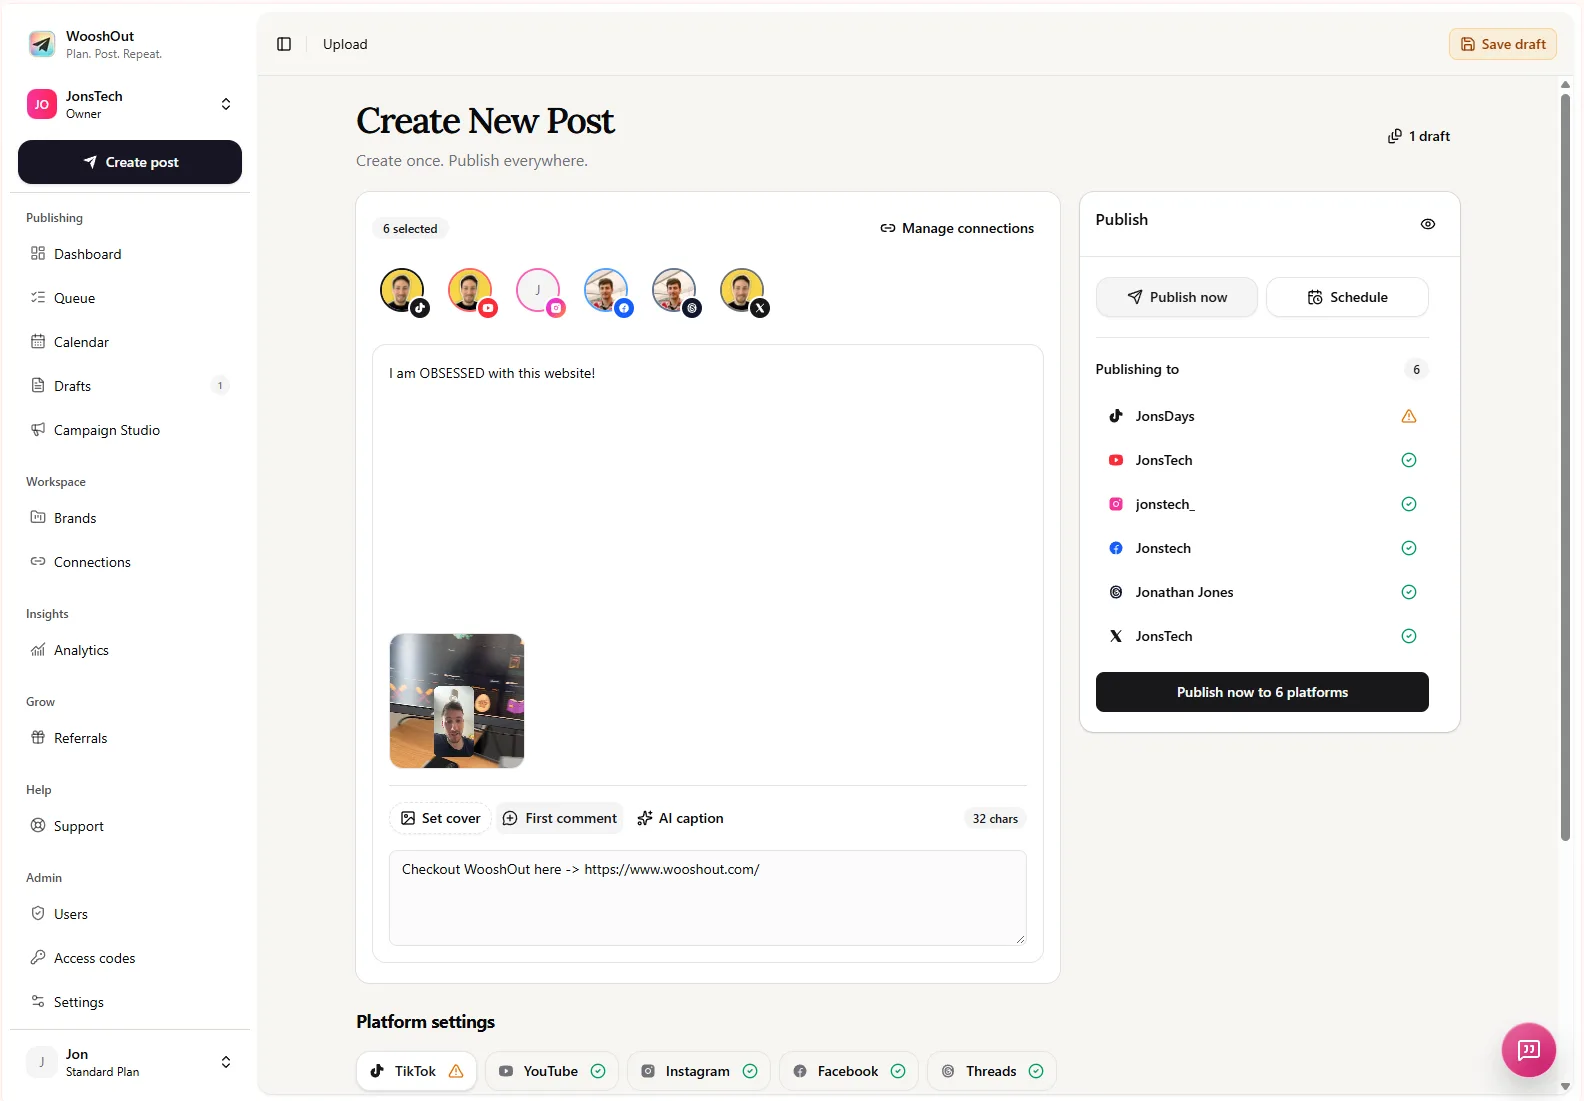Click the Create post button
The image size is (1584, 1101).
tap(130, 162)
